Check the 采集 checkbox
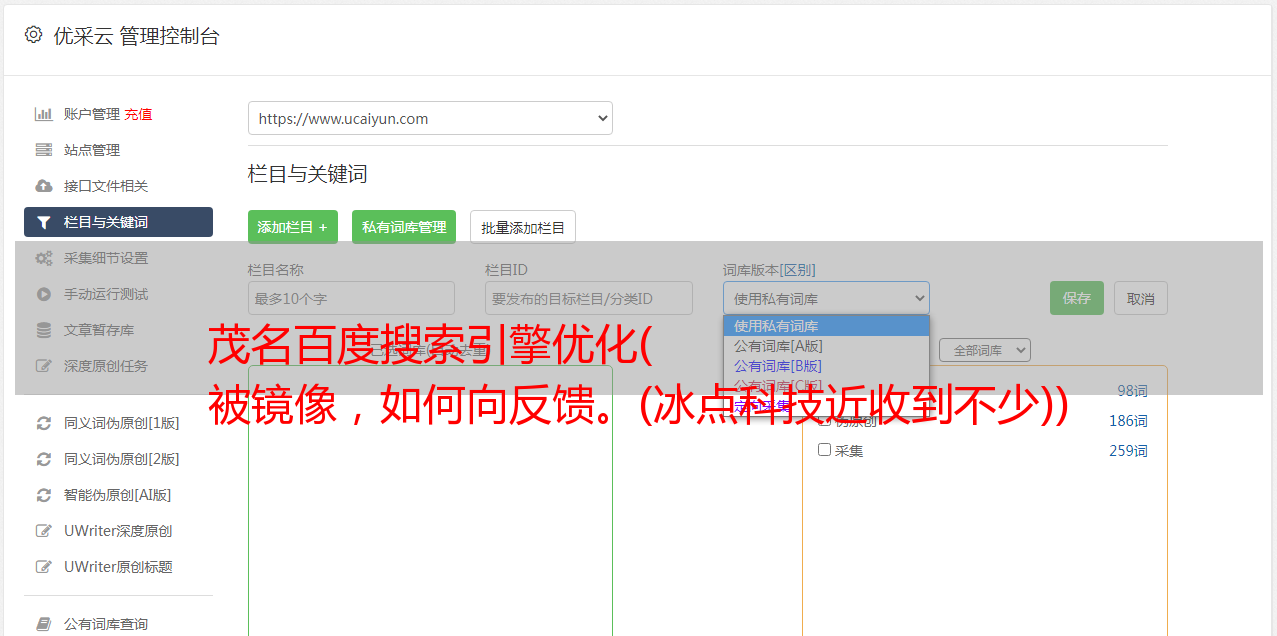 point(825,450)
